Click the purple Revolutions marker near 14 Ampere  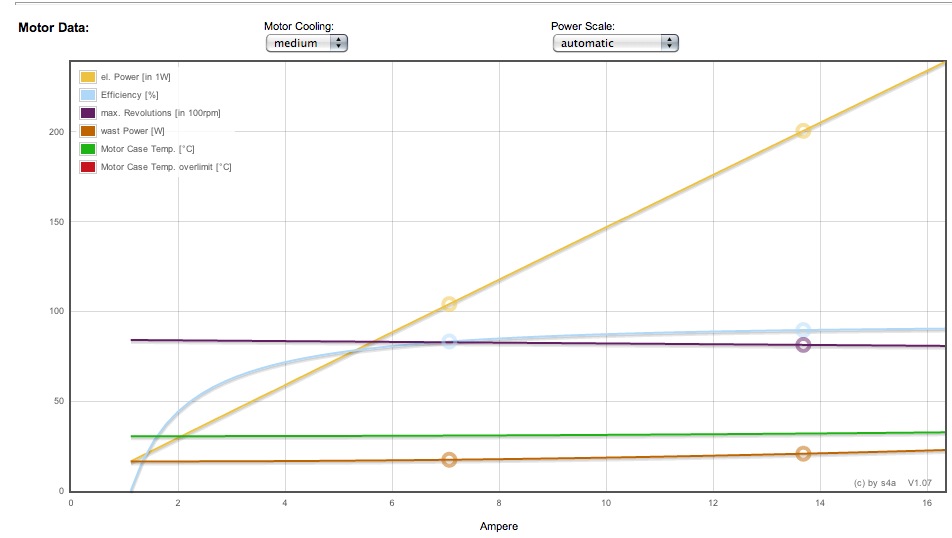coord(803,345)
